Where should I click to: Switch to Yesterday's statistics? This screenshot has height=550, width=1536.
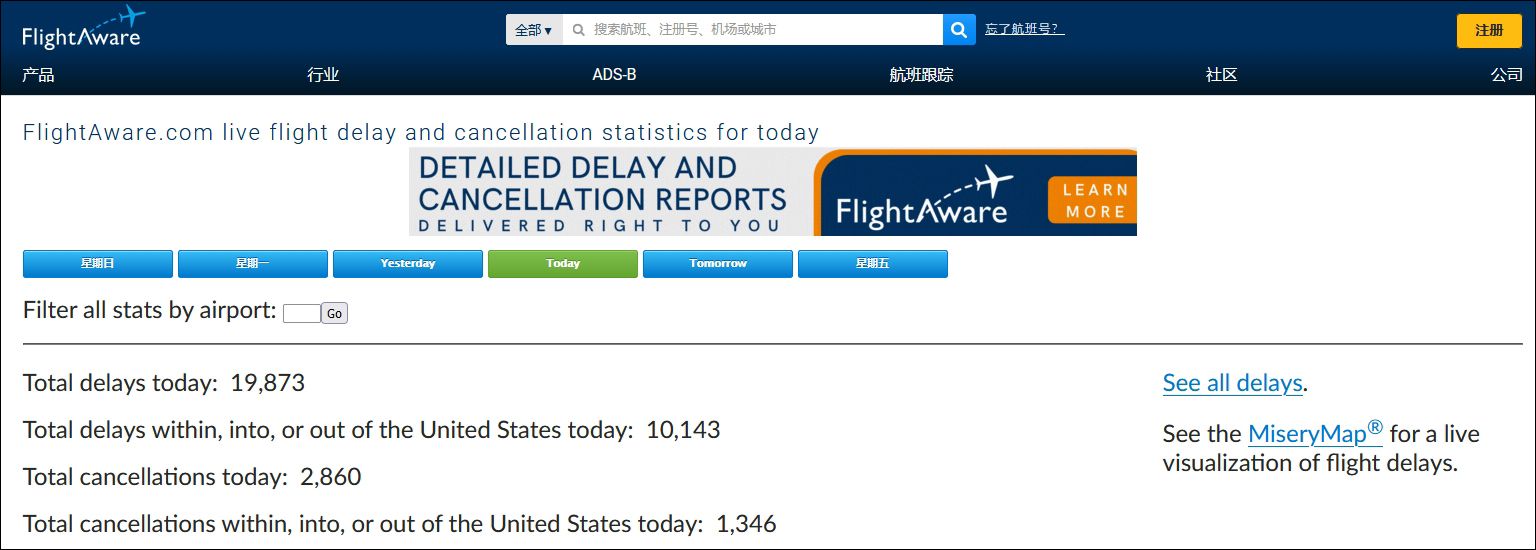408,264
